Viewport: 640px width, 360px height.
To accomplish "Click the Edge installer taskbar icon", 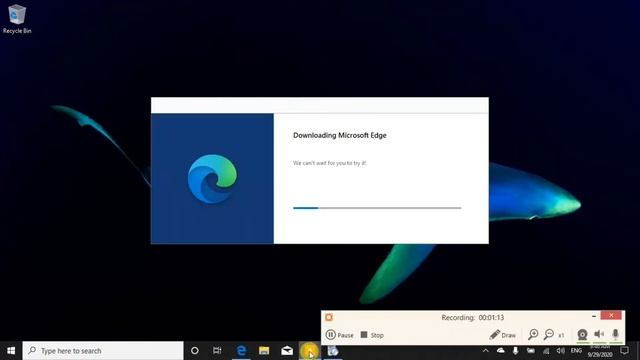I will click(333, 351).
